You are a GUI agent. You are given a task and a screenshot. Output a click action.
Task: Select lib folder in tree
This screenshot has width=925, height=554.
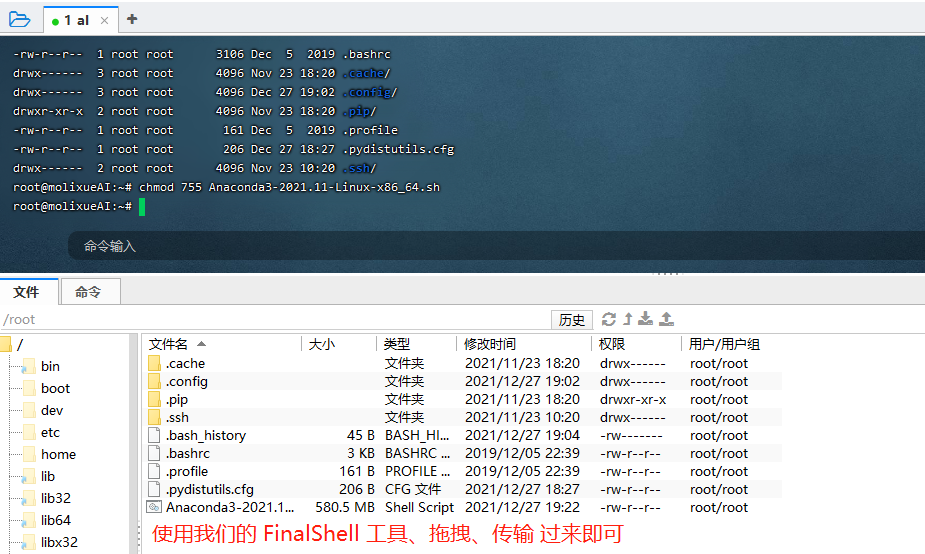tap(48, 476)
